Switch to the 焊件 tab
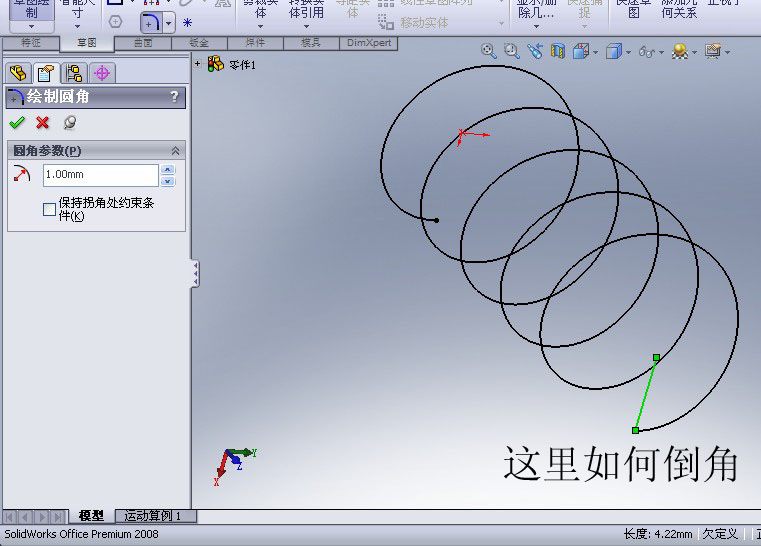 (x=255, y=43)
